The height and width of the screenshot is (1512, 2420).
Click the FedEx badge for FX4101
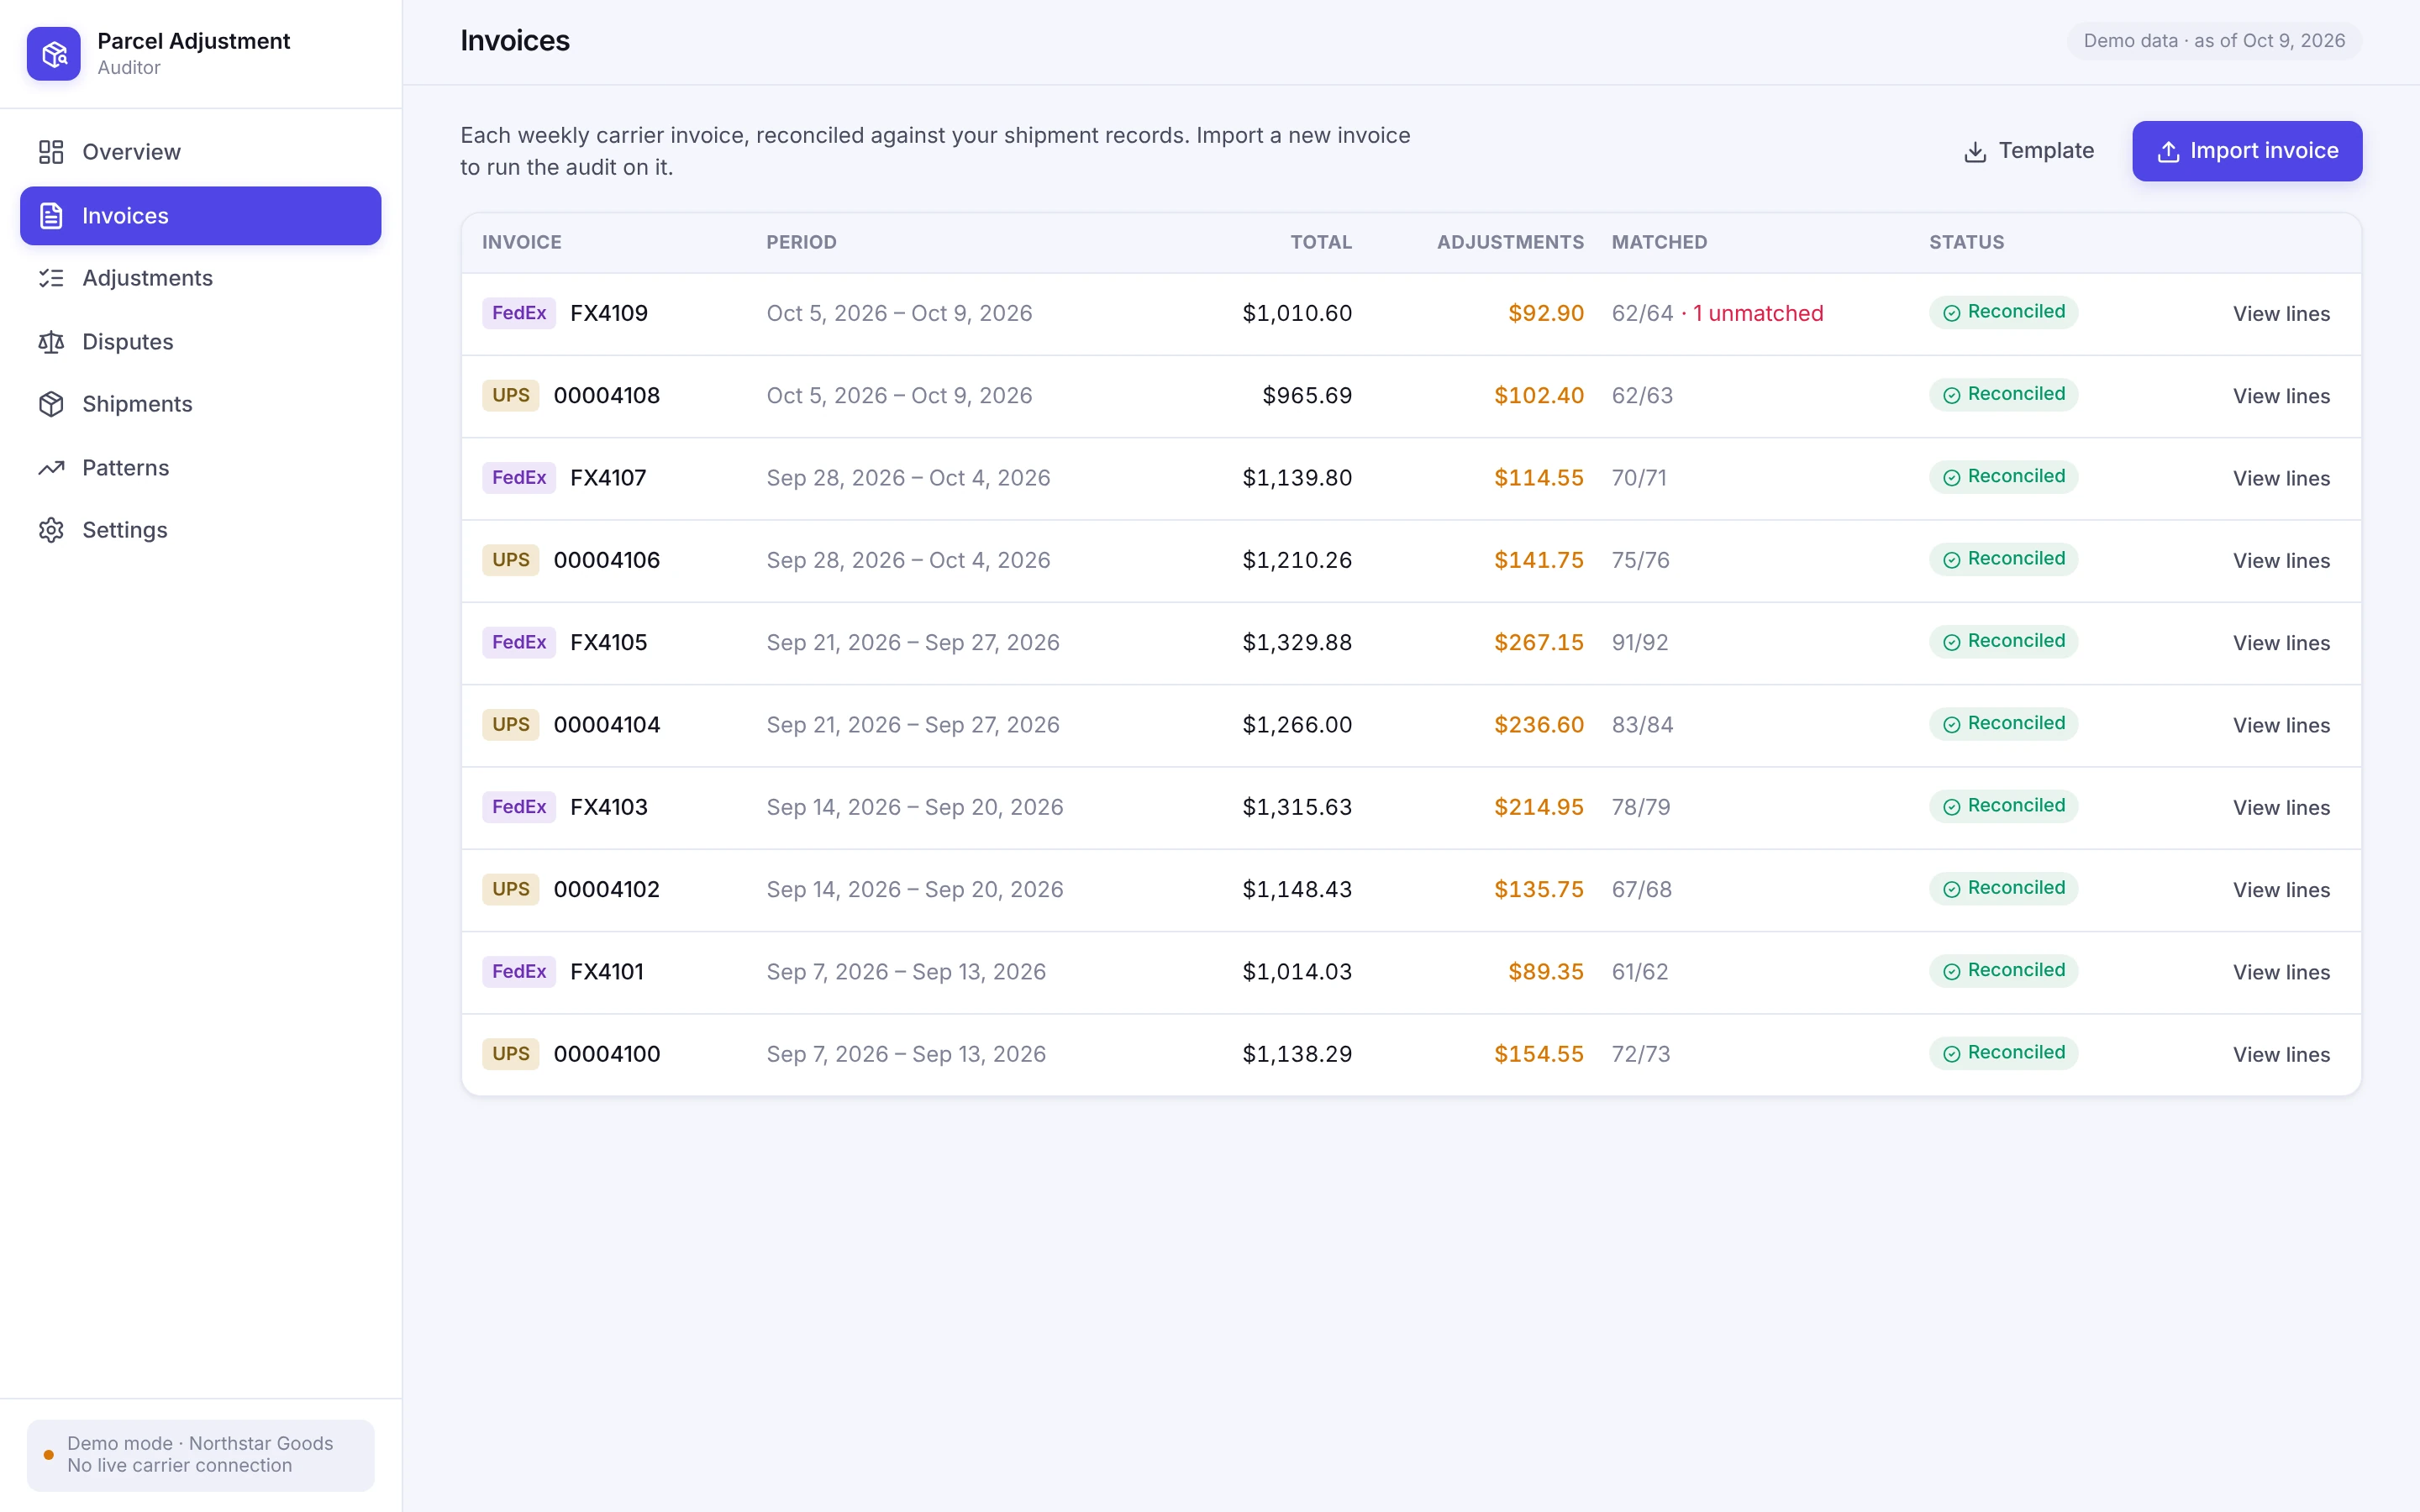pos(519,971)
